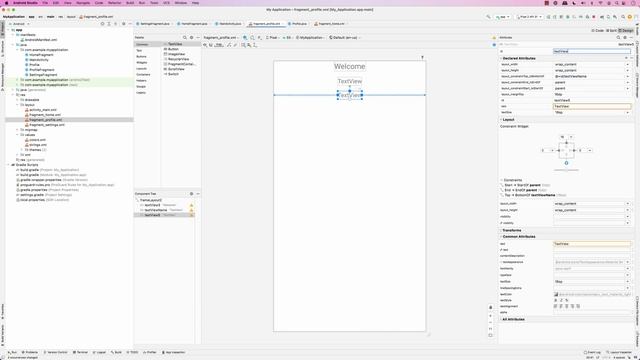Collapse the manifests folder
The image size is (640, 360).
tap(13, 35)
